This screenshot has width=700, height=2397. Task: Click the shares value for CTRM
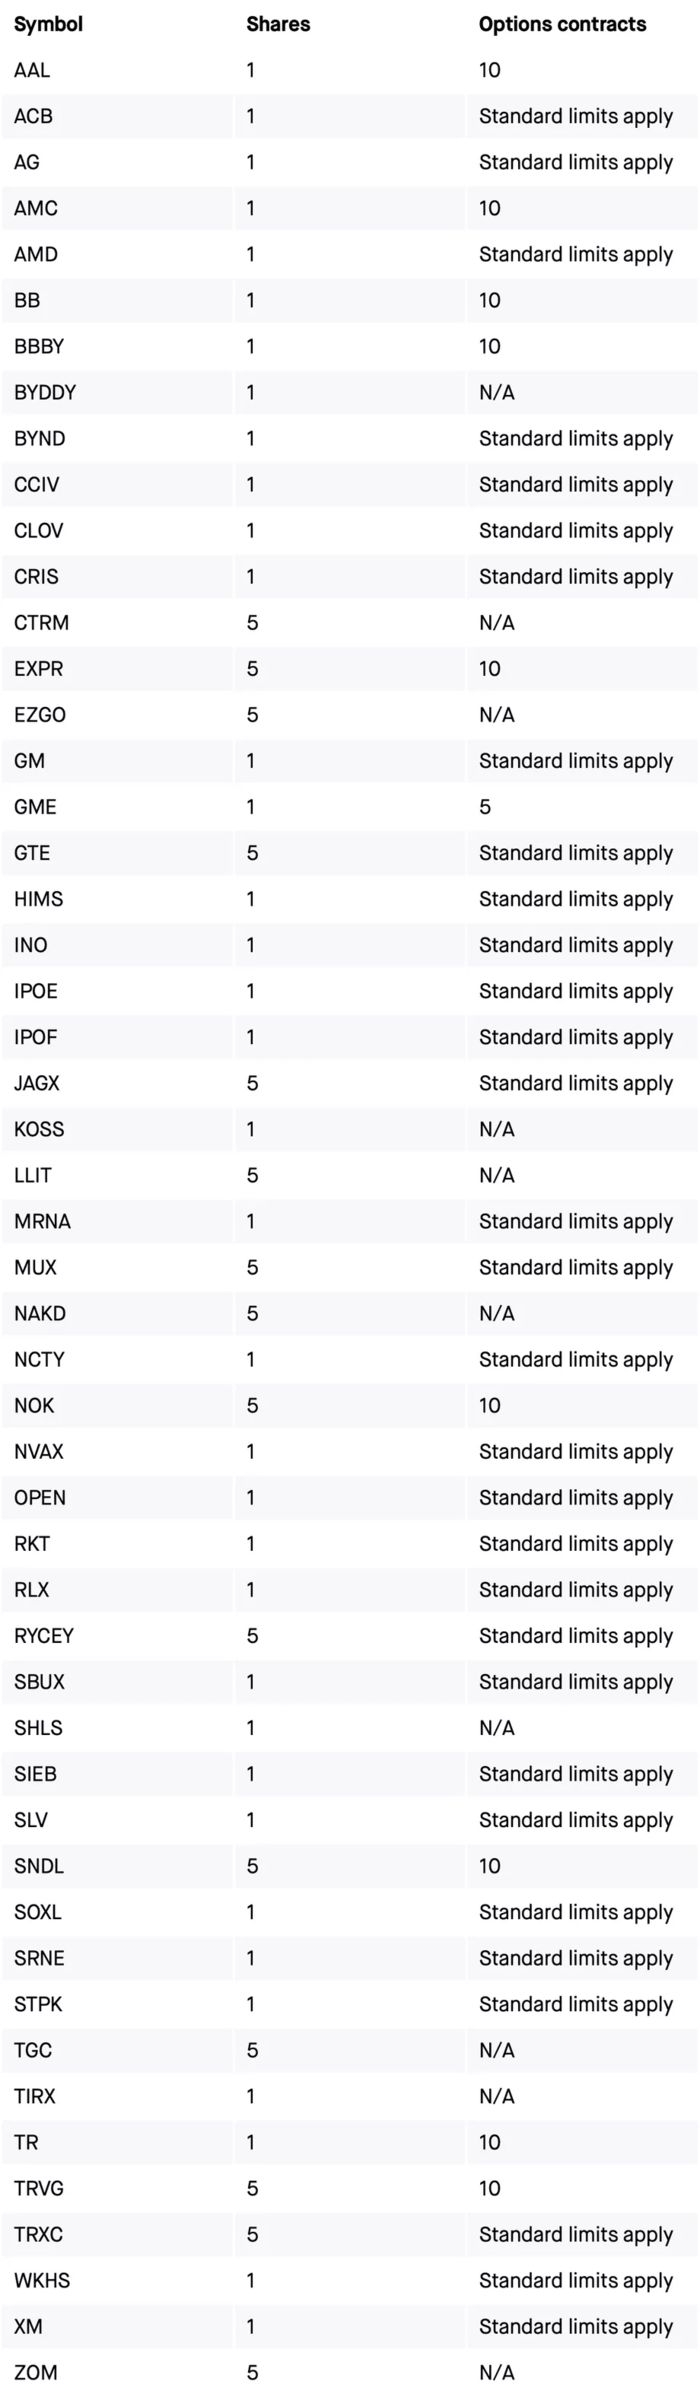point(252,623)
